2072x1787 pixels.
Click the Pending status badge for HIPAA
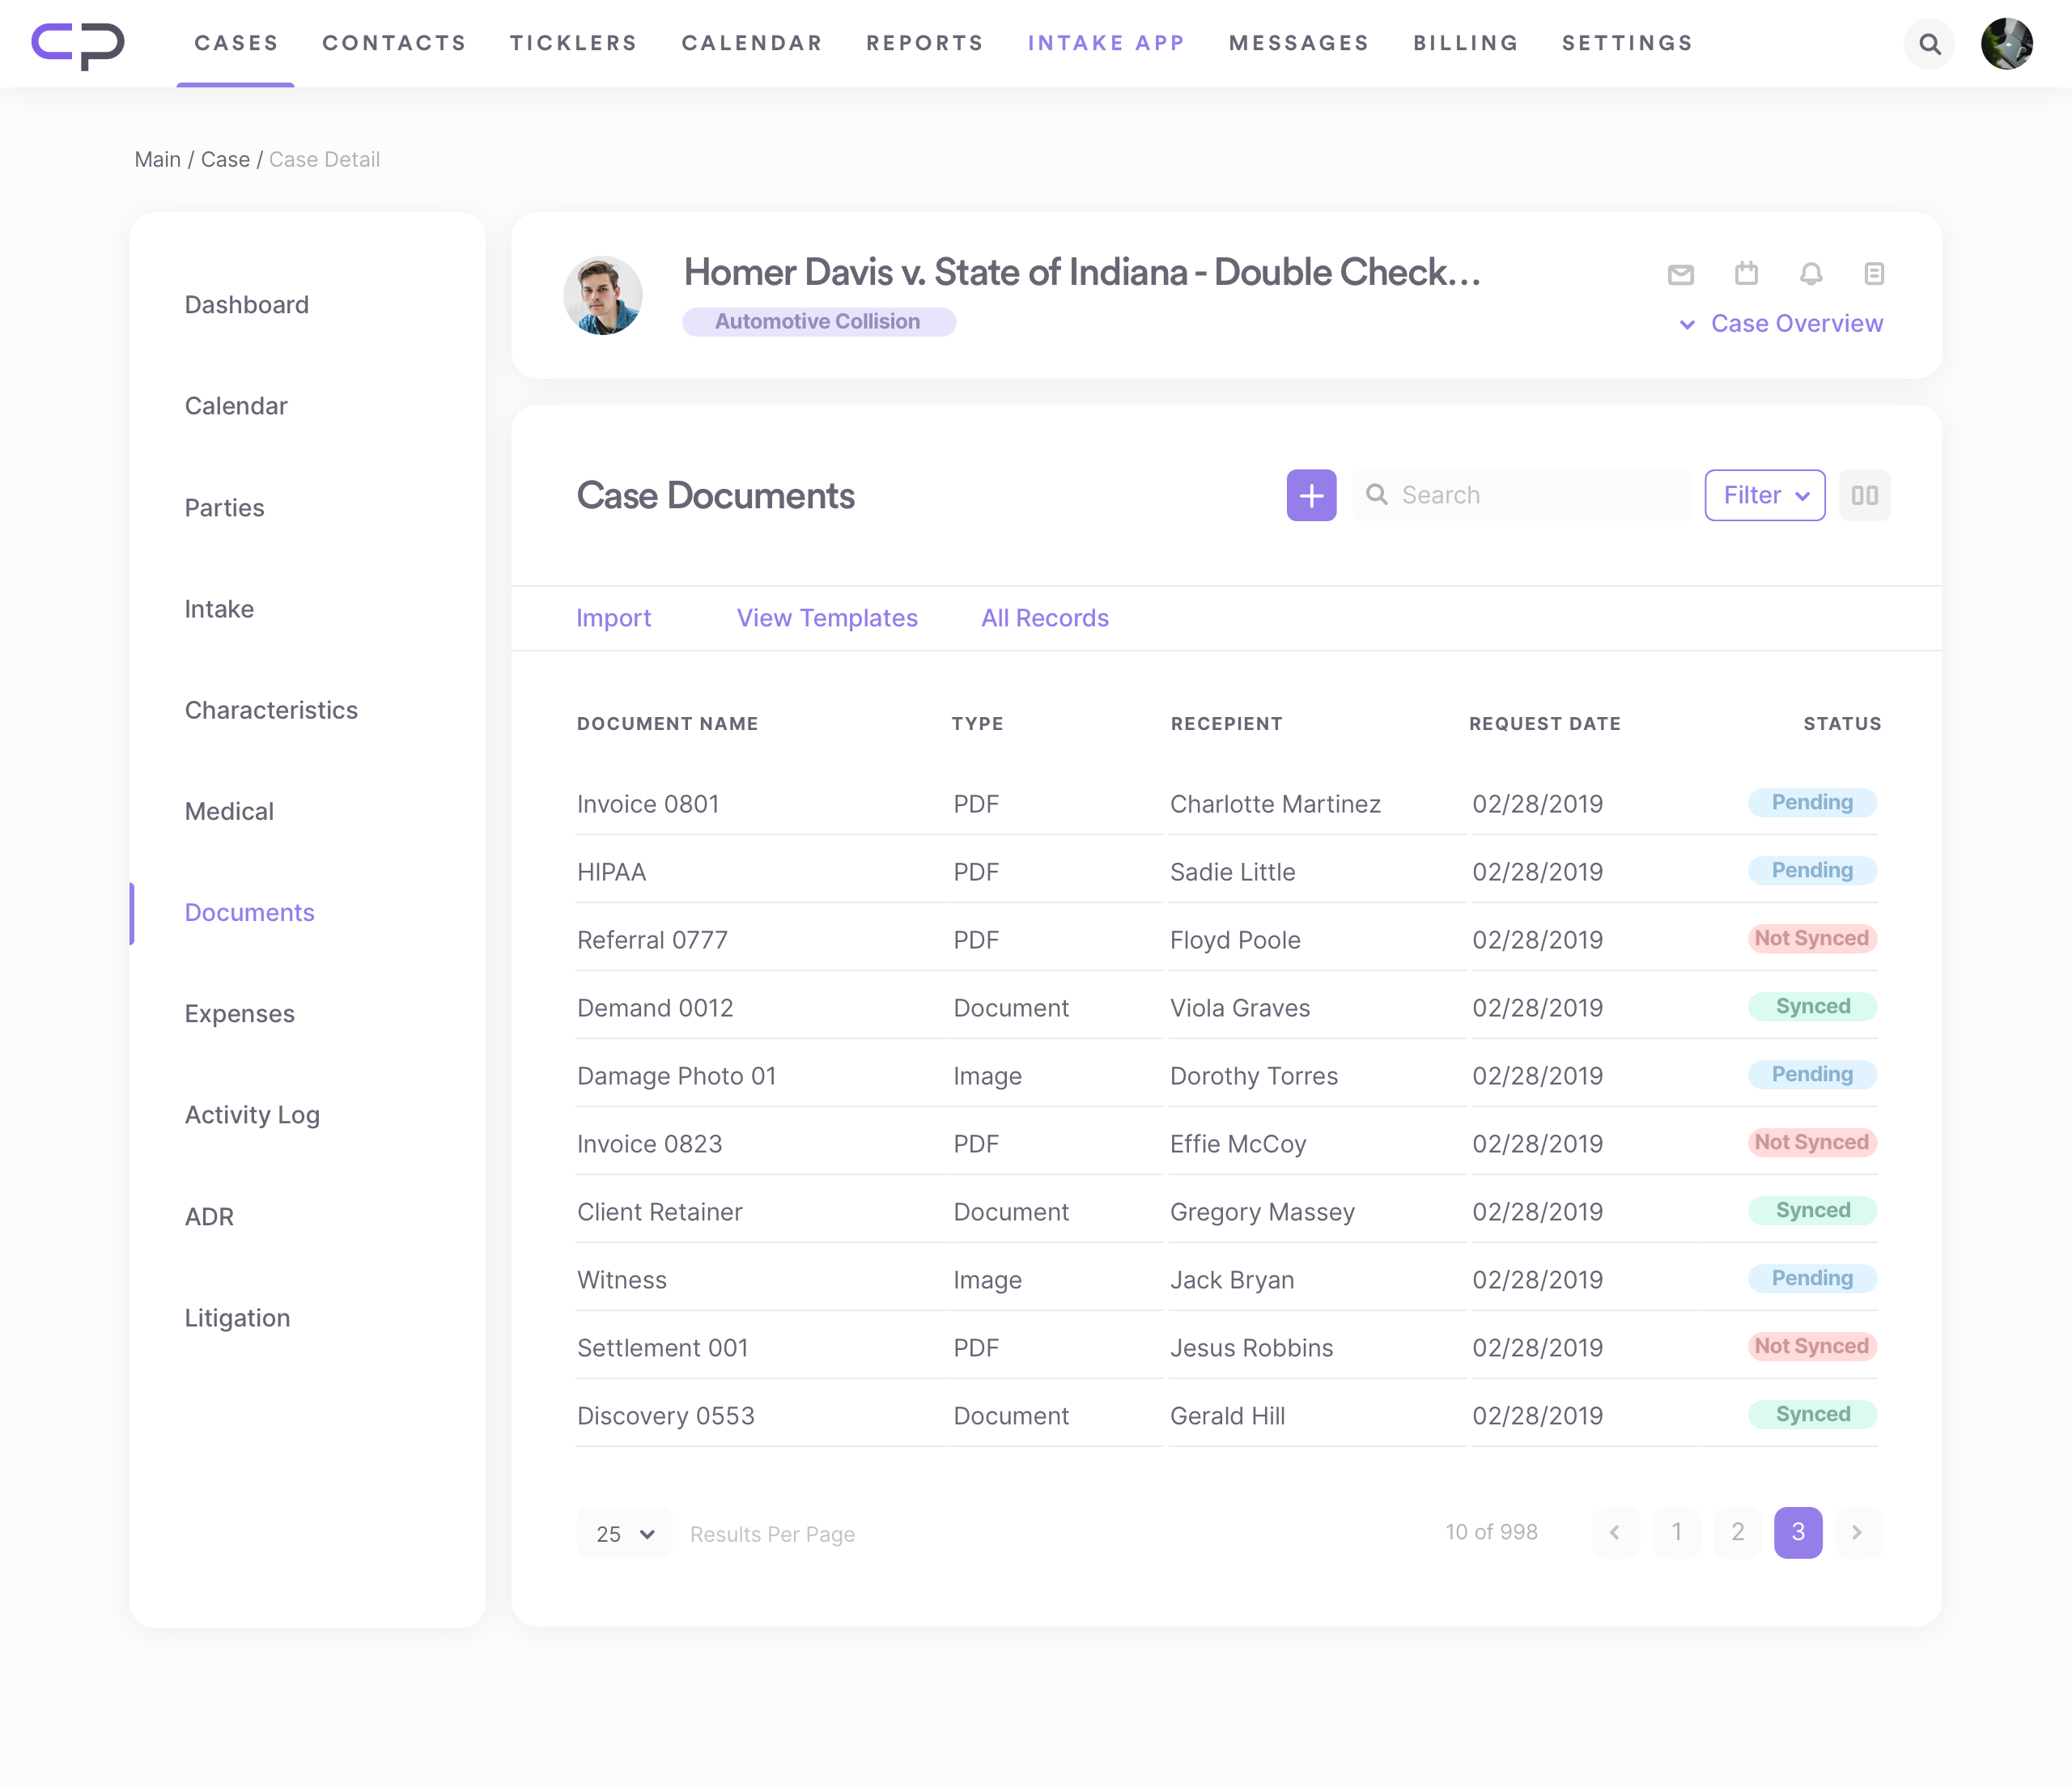click(x=1812, y=870)
